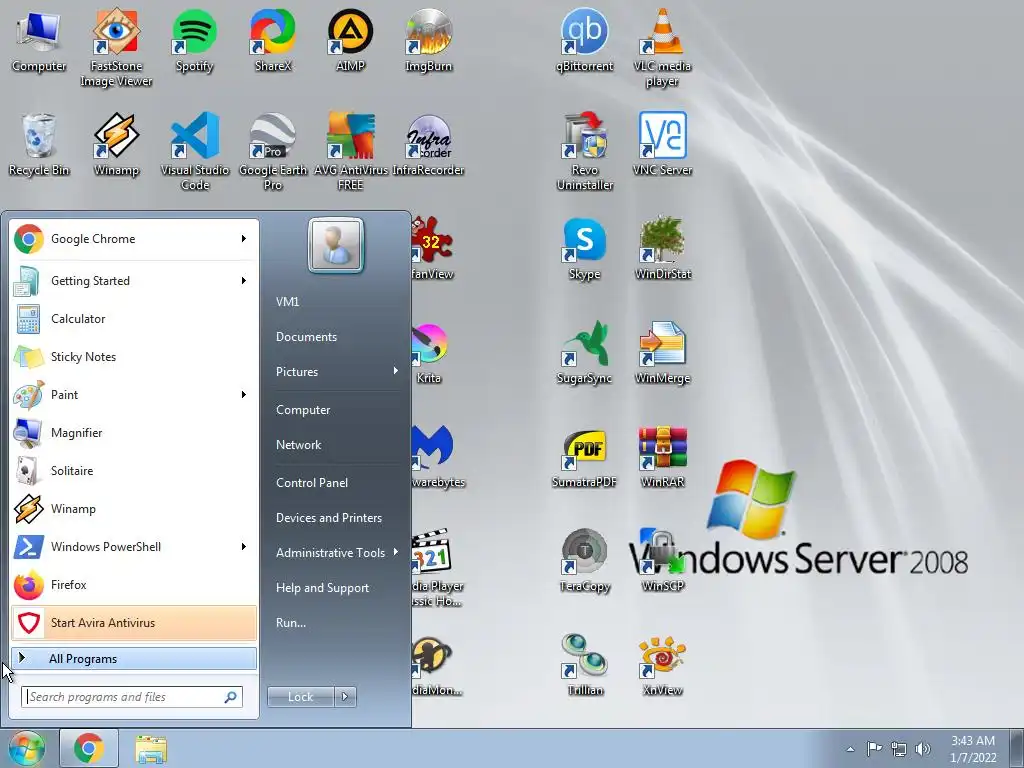The image size is (1024, 768).
Task: Click the Start orb button
Action: click(x=26, y=748)
